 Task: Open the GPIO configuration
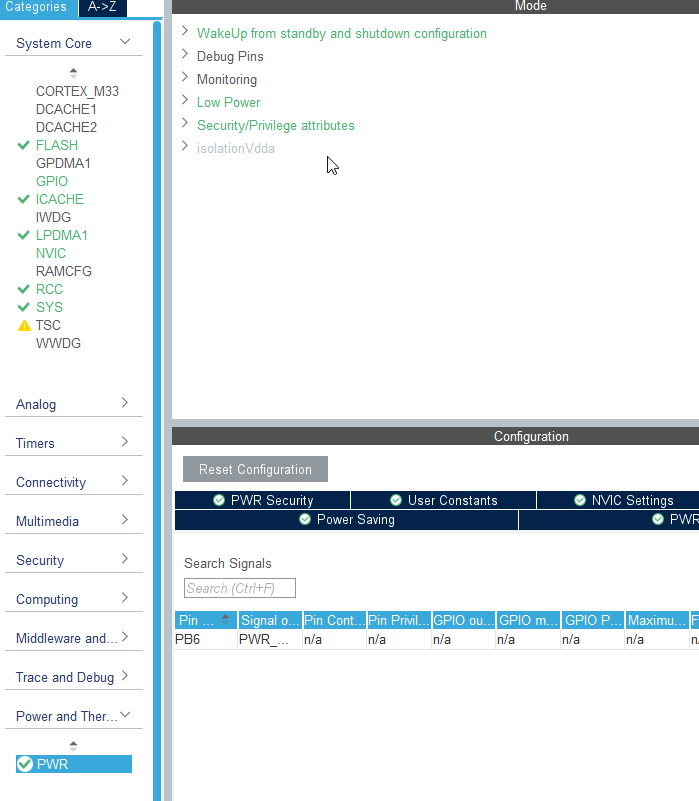pyautogui.click(x=52, y=181)
